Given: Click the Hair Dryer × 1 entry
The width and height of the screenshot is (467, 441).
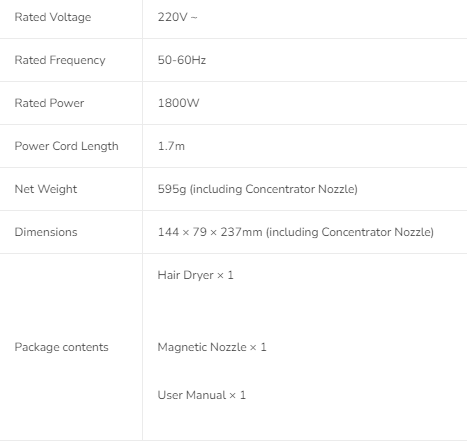Looking at the screenshot, I should pyautogui.click(x=195, y=275).
